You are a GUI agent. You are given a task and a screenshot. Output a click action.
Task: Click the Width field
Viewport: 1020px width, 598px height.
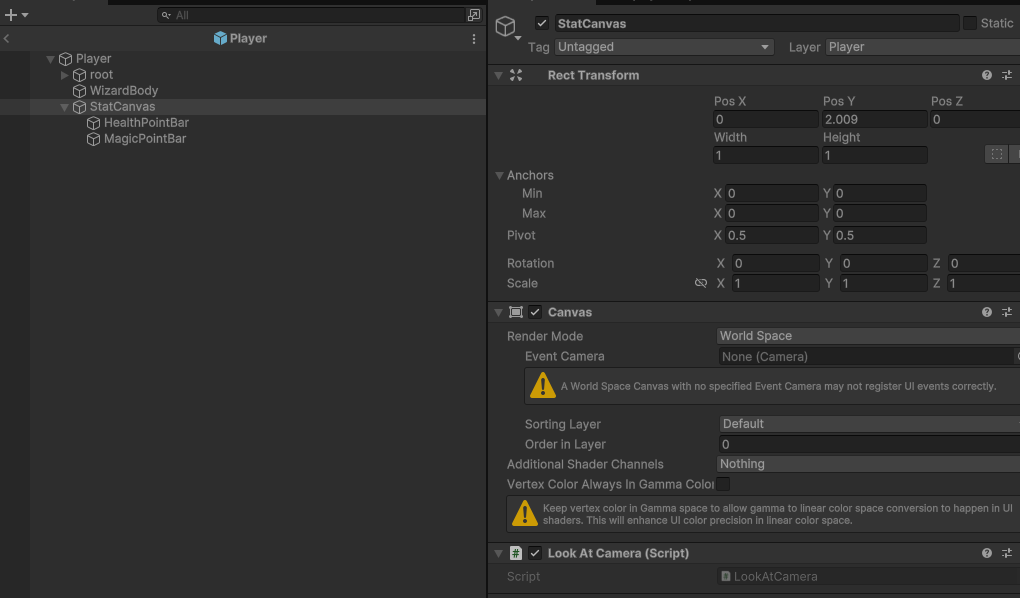click(x=765, y=156)
